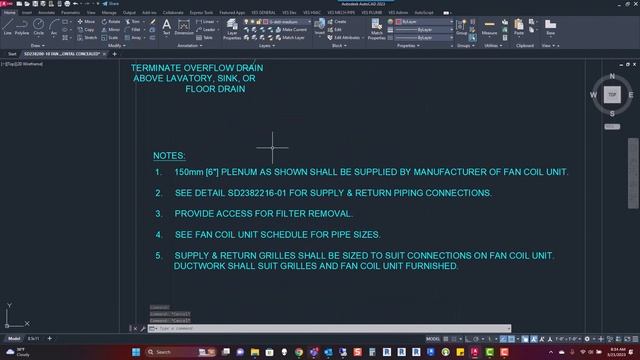Click the Match Properties tool
This screenshot has width=640, height=360.
tap(376, 29)
